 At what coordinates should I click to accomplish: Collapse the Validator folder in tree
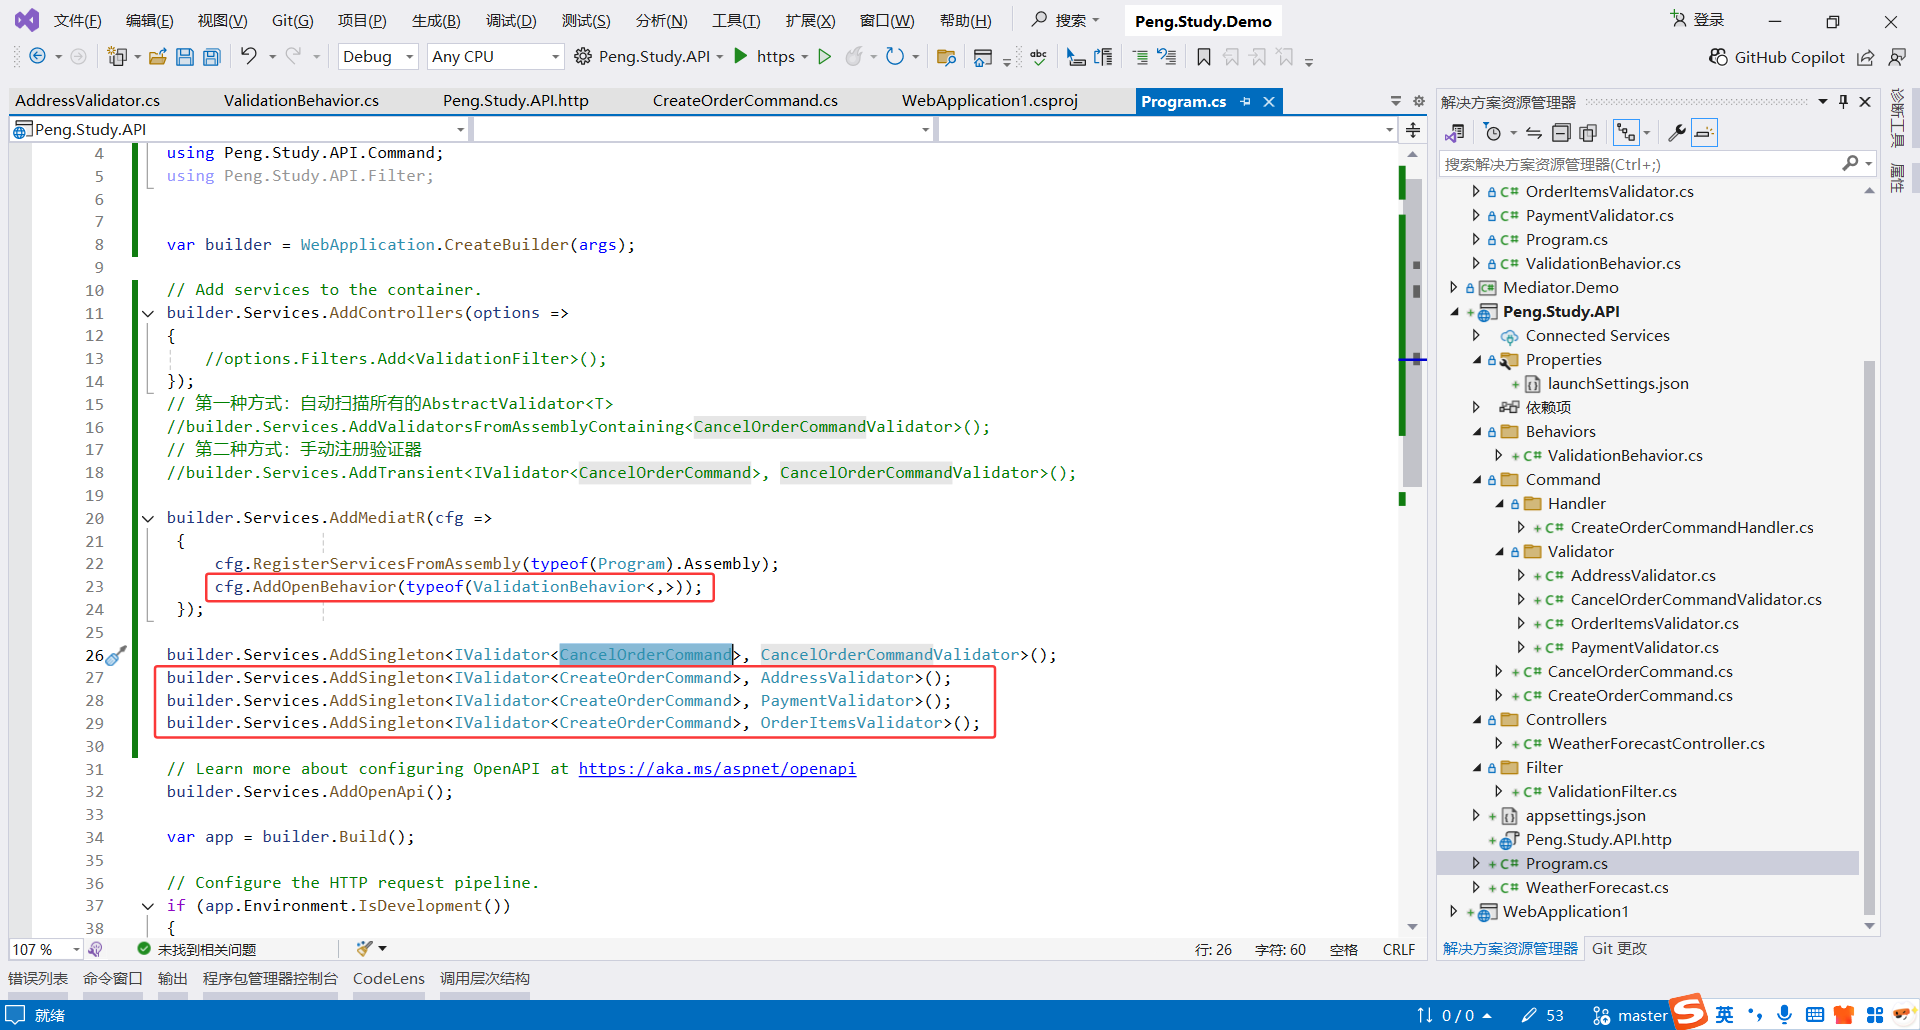point(1499,552)
